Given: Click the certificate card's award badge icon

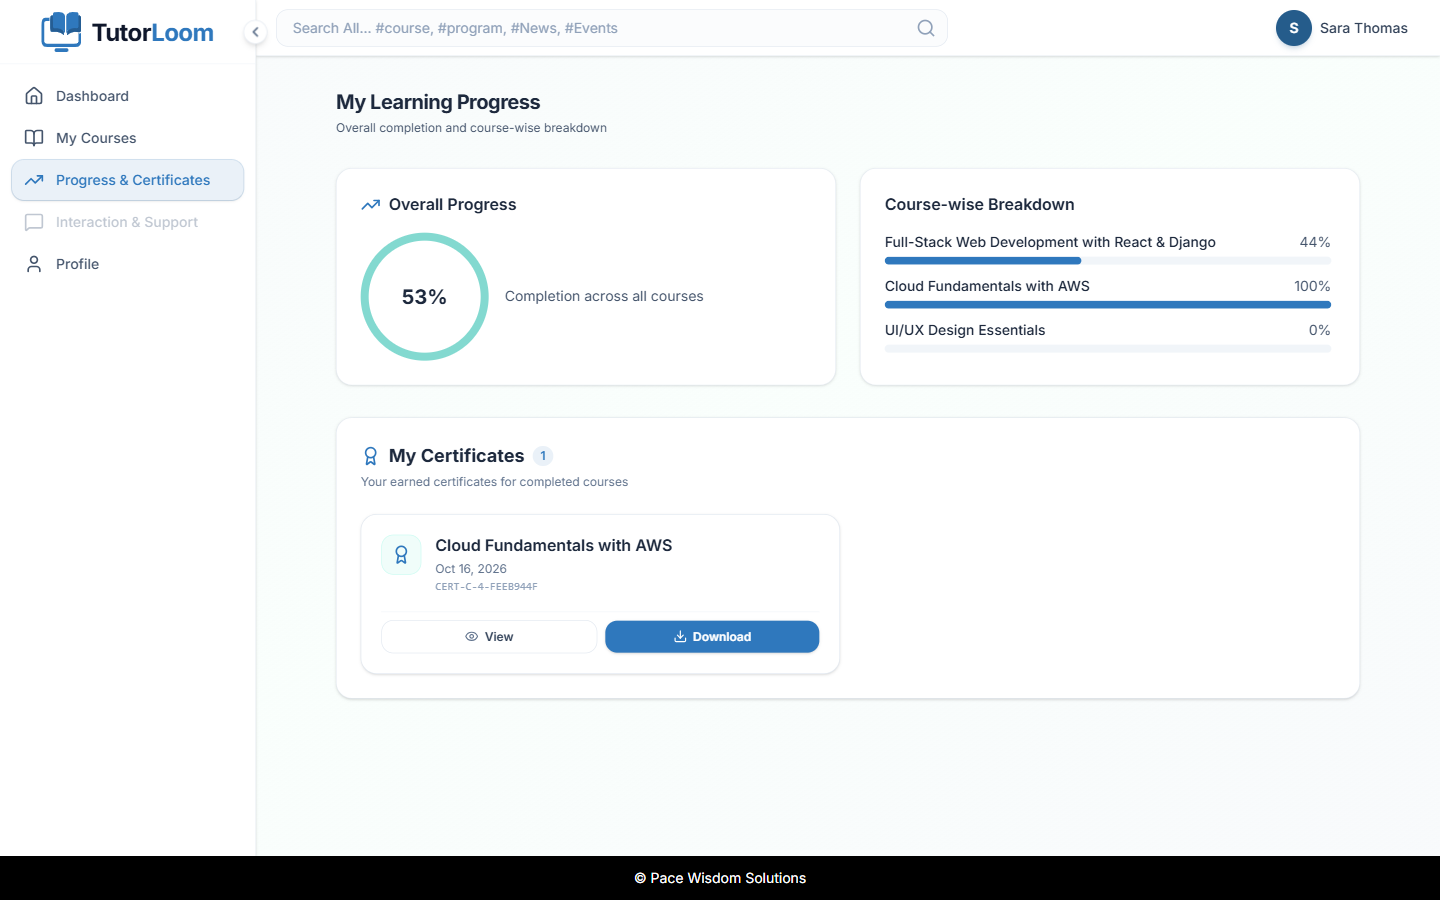Looking at the screenshot, I should 401,555.
